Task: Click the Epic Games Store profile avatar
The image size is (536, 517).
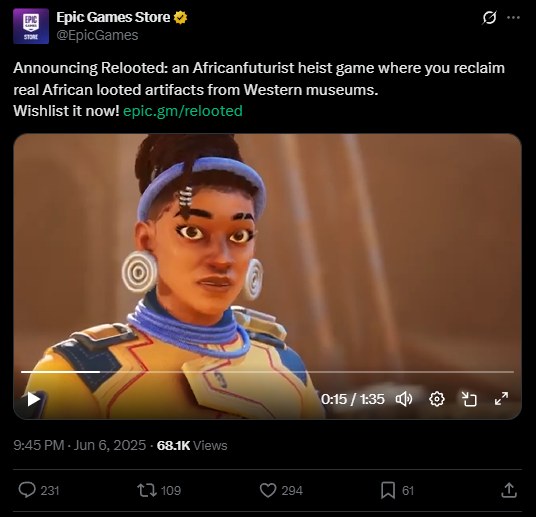Action: point(31,26)
